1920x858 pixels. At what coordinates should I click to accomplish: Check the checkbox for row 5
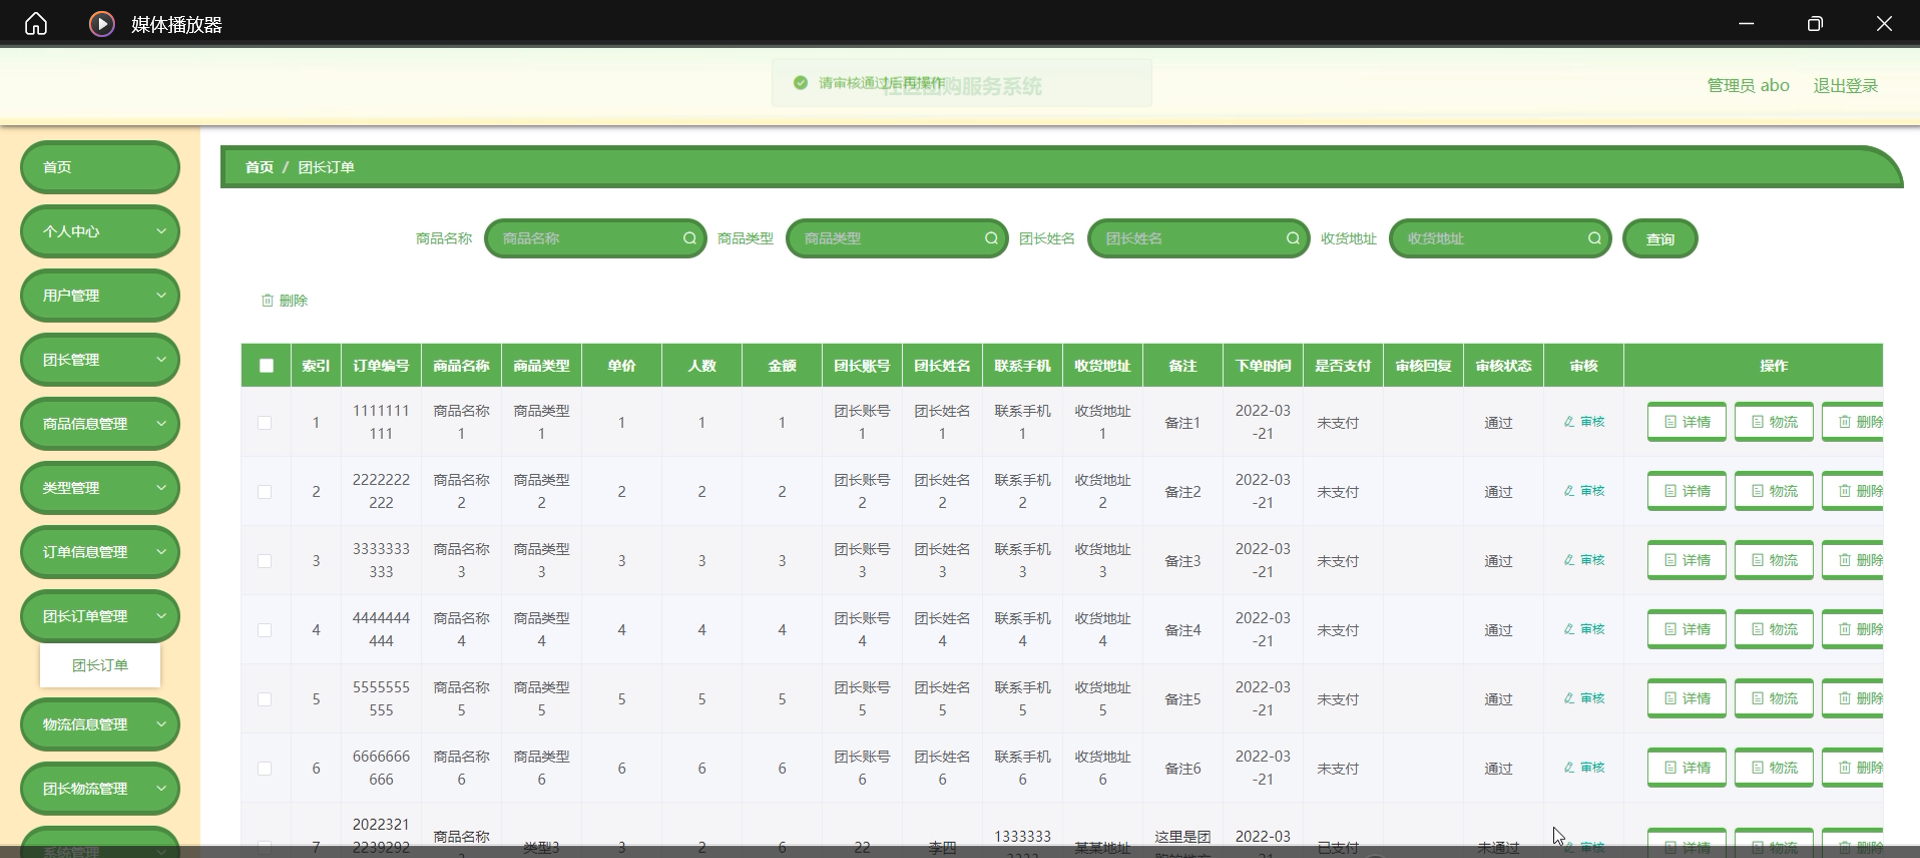pos(265,699)
